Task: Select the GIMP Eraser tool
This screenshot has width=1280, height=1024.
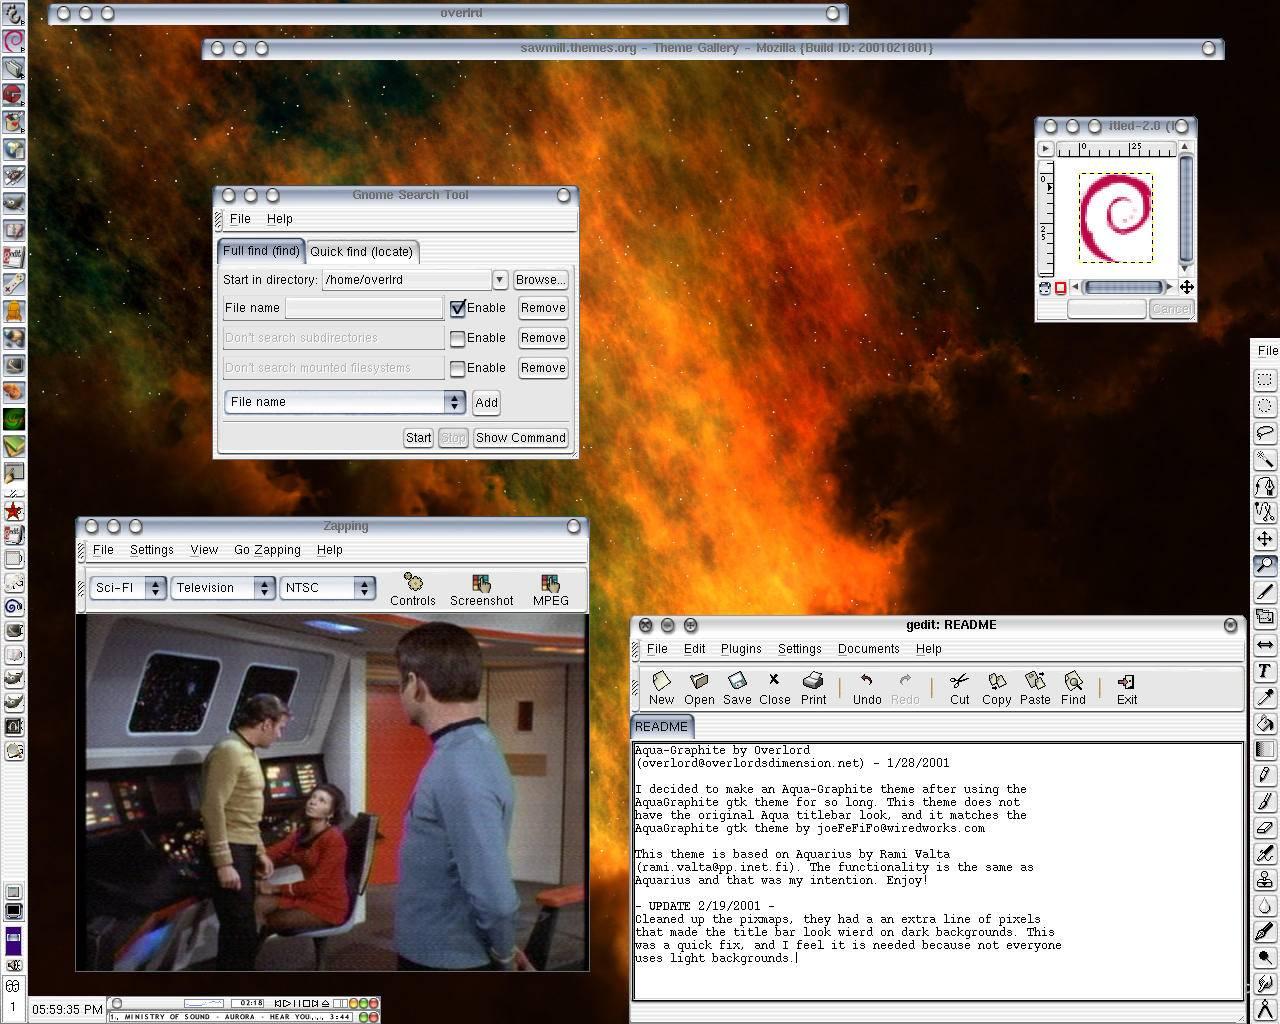Action: pyautogui.click(x=1265, y=827)
